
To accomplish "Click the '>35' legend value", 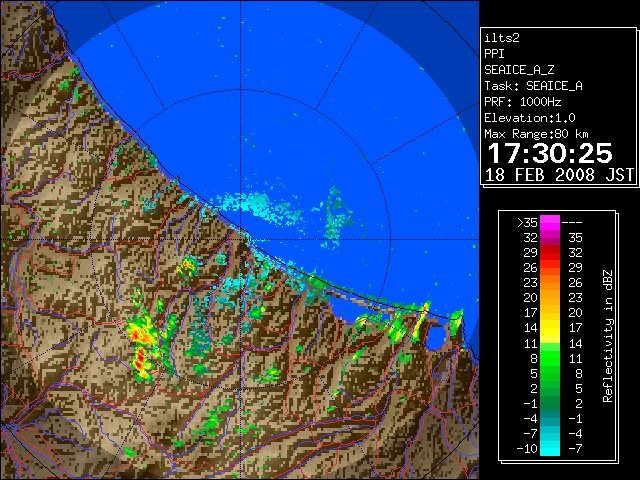I will (x=527, y=223).
